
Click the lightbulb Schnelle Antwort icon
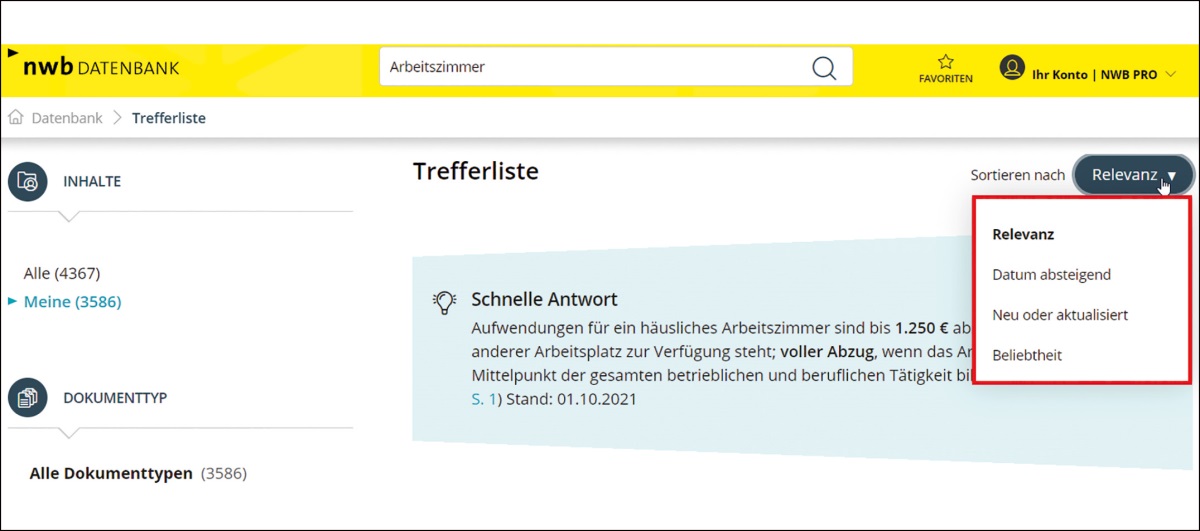click(444, 302)
